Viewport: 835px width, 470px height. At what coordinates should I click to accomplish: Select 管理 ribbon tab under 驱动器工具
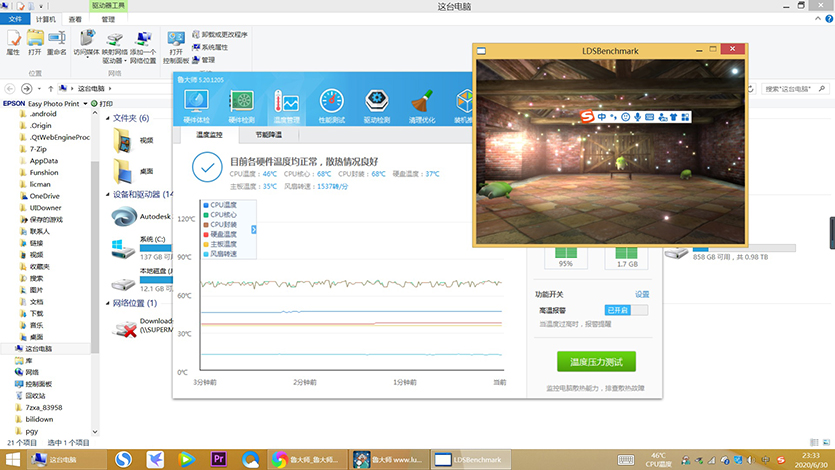click(x=108, y=19)
